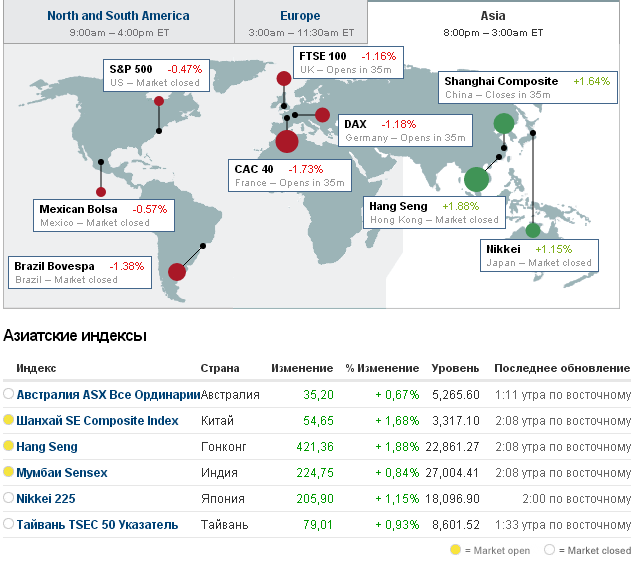Click the Nikkei 225 level 18,096.90
The image size is (637, 568).
[452, 499]
